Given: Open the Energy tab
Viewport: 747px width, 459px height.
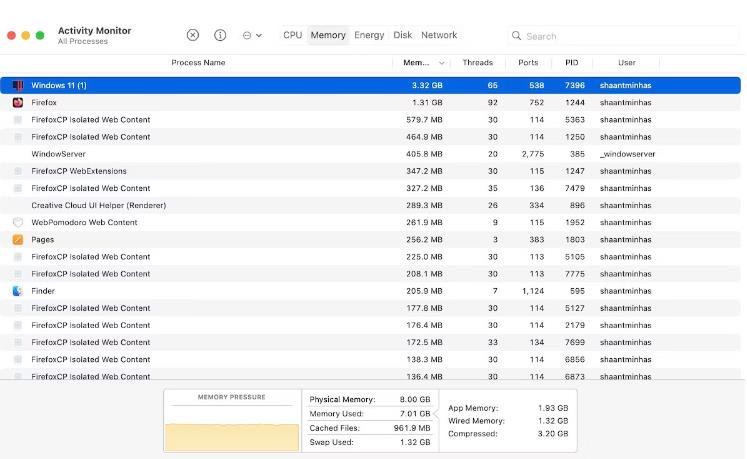Looking at the screenshot, I should coord(369,35).
